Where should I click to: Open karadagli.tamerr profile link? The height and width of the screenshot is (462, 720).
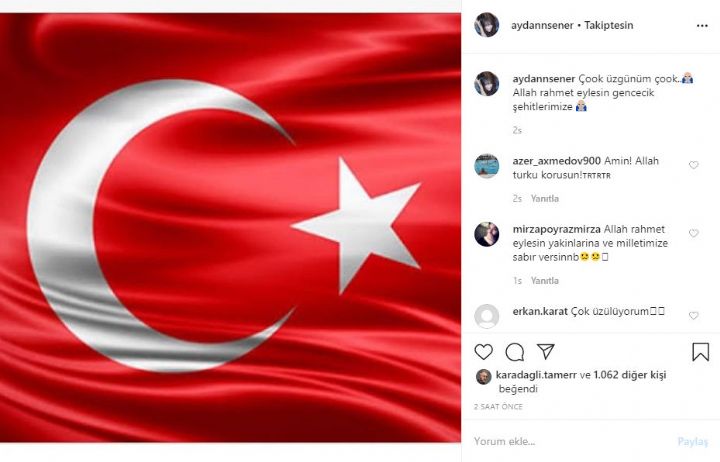pyautogui.click(x=536, y=375)
